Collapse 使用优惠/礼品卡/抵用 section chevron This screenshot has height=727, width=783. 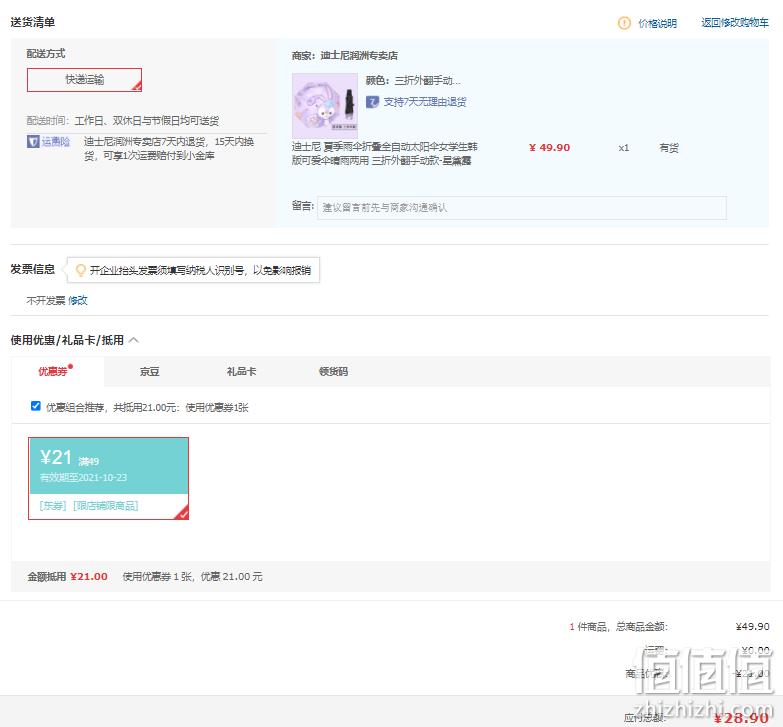tap(134, 340)
